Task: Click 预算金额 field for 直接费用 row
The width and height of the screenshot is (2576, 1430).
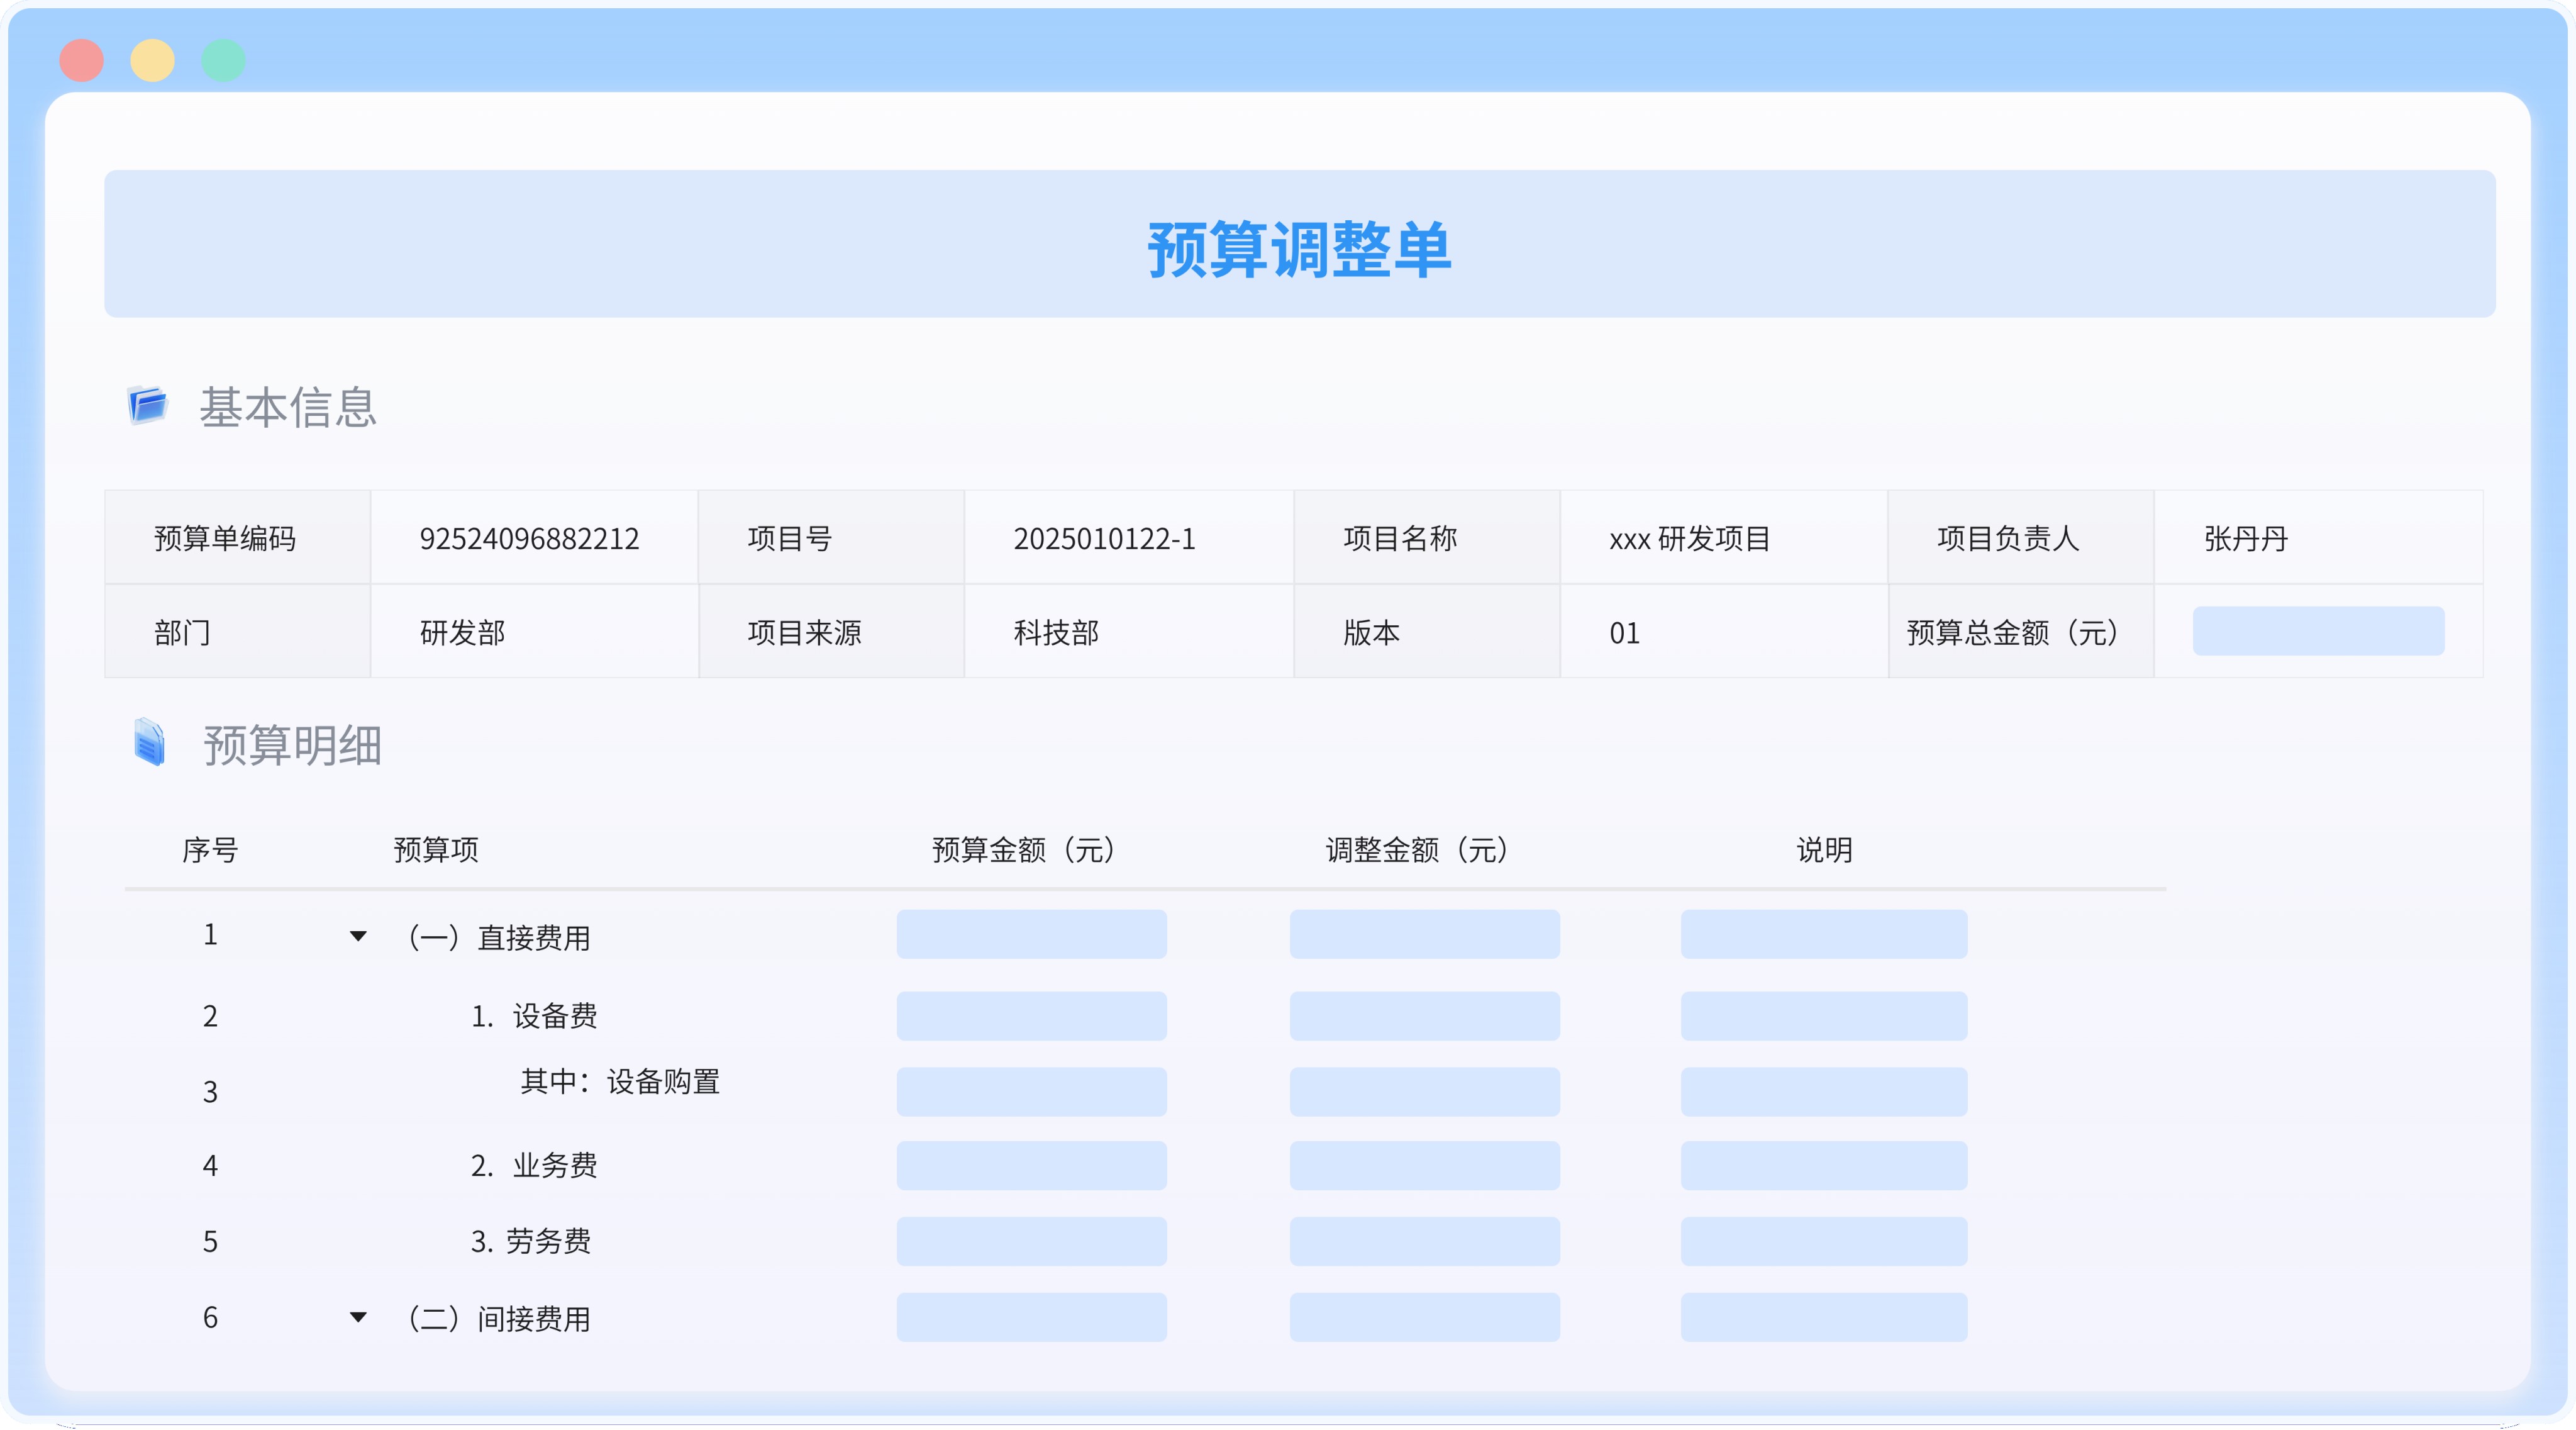Action: coord(1031,934)
